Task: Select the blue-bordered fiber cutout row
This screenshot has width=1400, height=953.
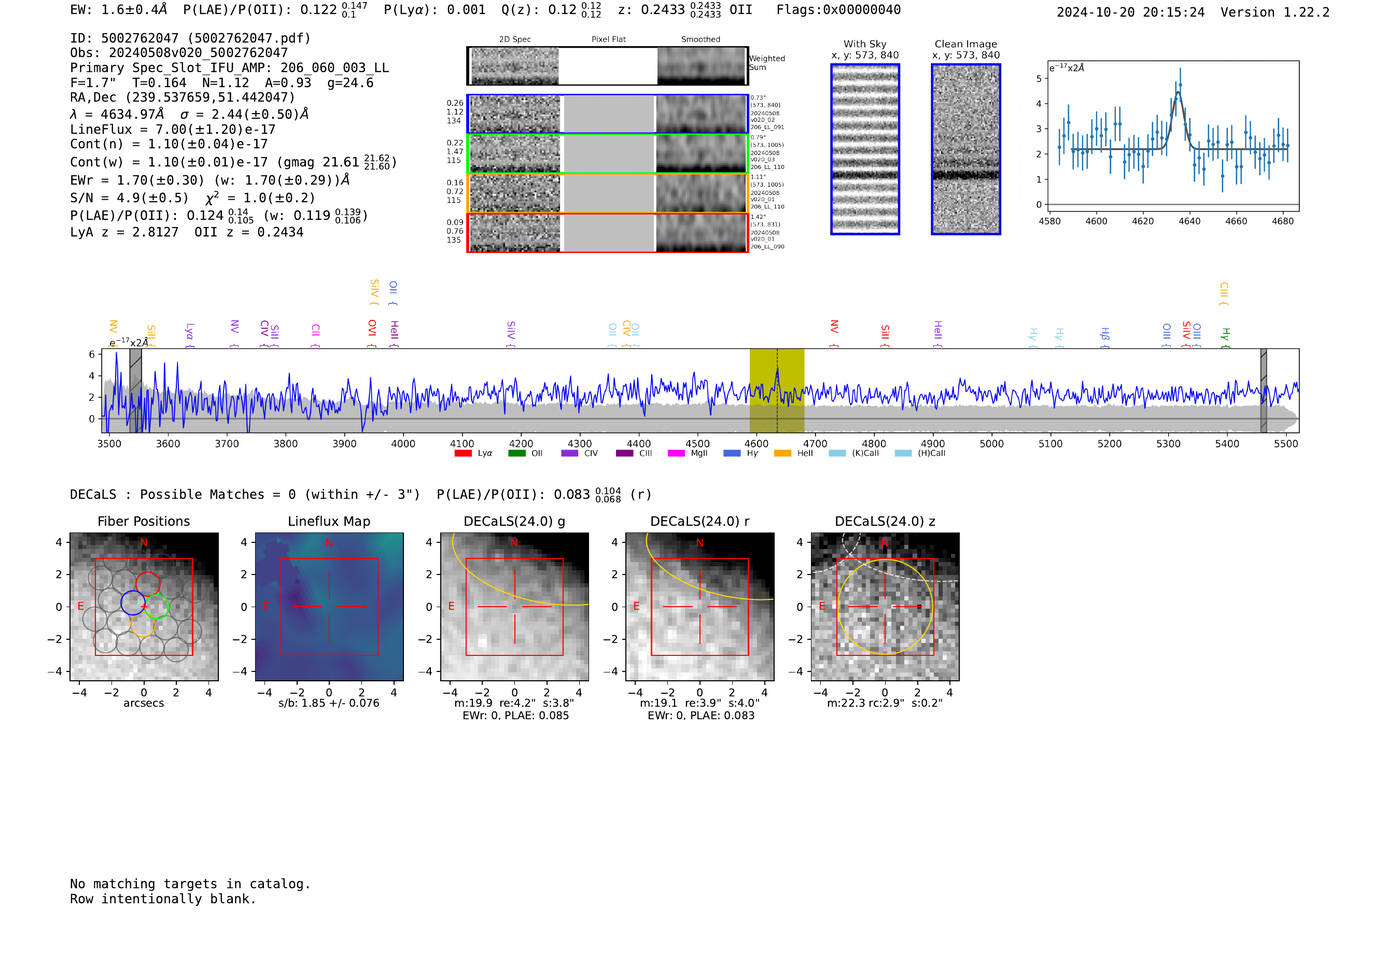Action: point(607,114)
